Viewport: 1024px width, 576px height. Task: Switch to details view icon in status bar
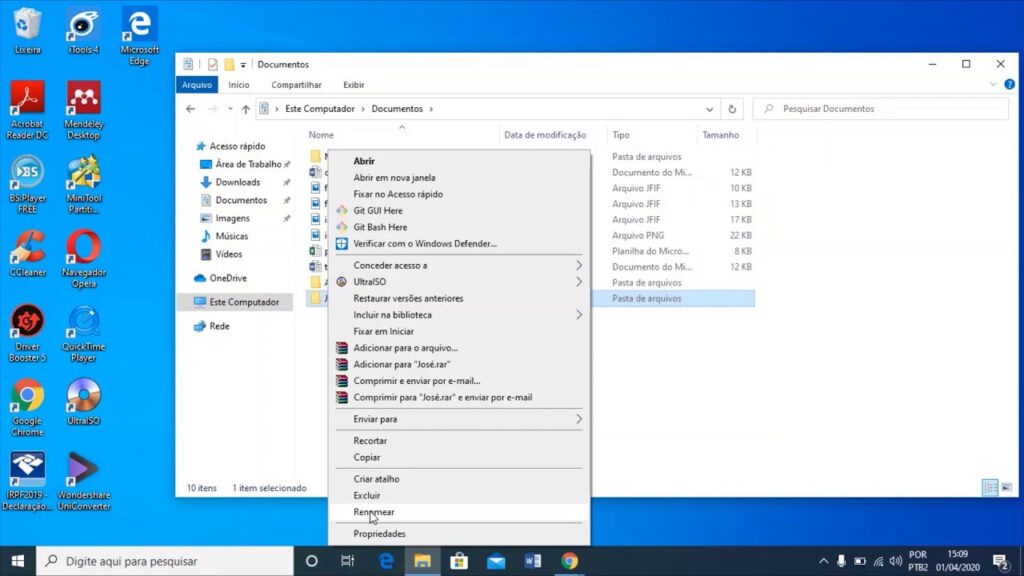pyautogui.click(x=990, y=488)
